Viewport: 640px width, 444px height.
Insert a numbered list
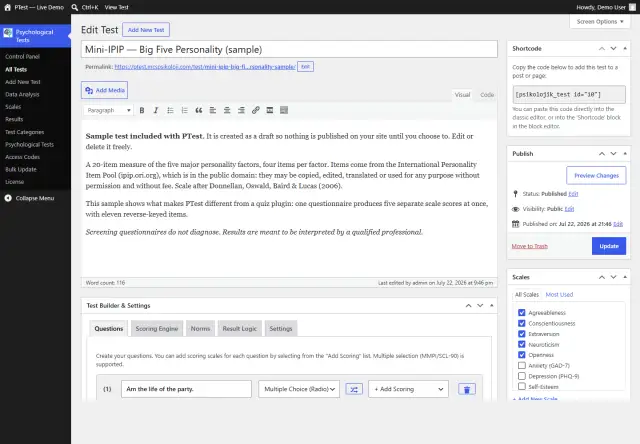tap(184, 110)
